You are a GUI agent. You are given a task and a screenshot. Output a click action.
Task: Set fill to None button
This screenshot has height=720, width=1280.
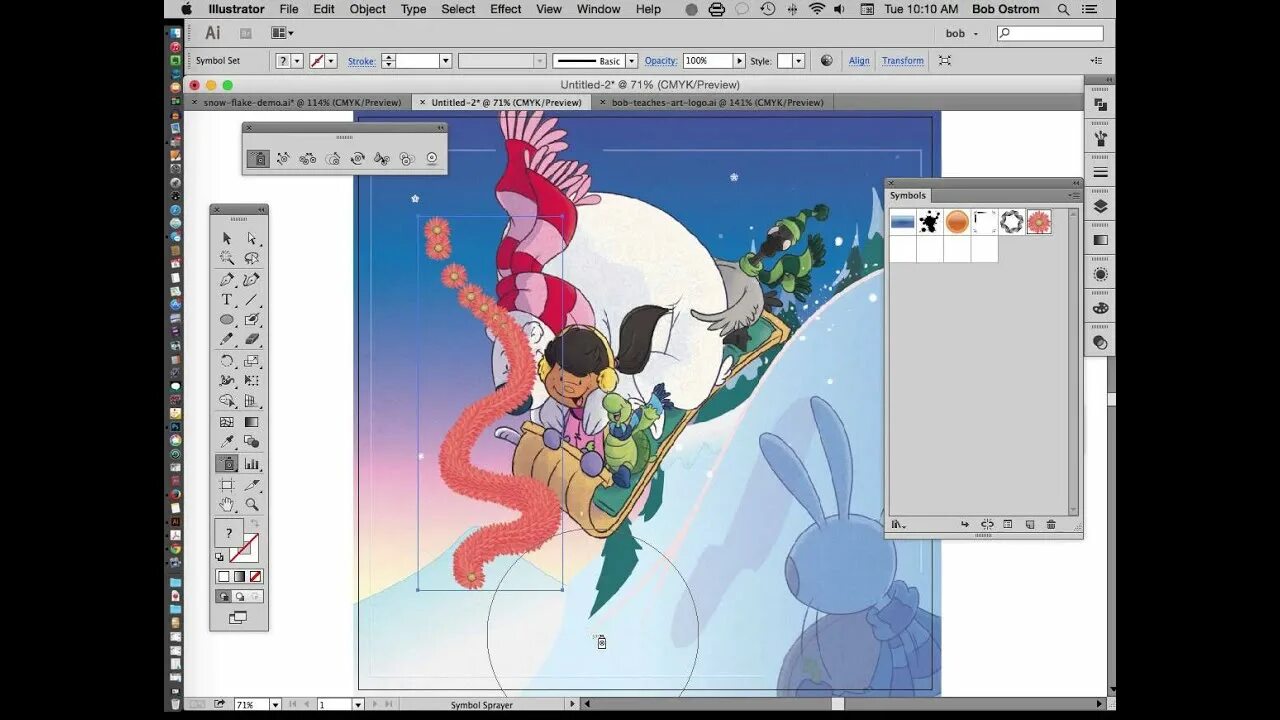[x=256, y=576]
